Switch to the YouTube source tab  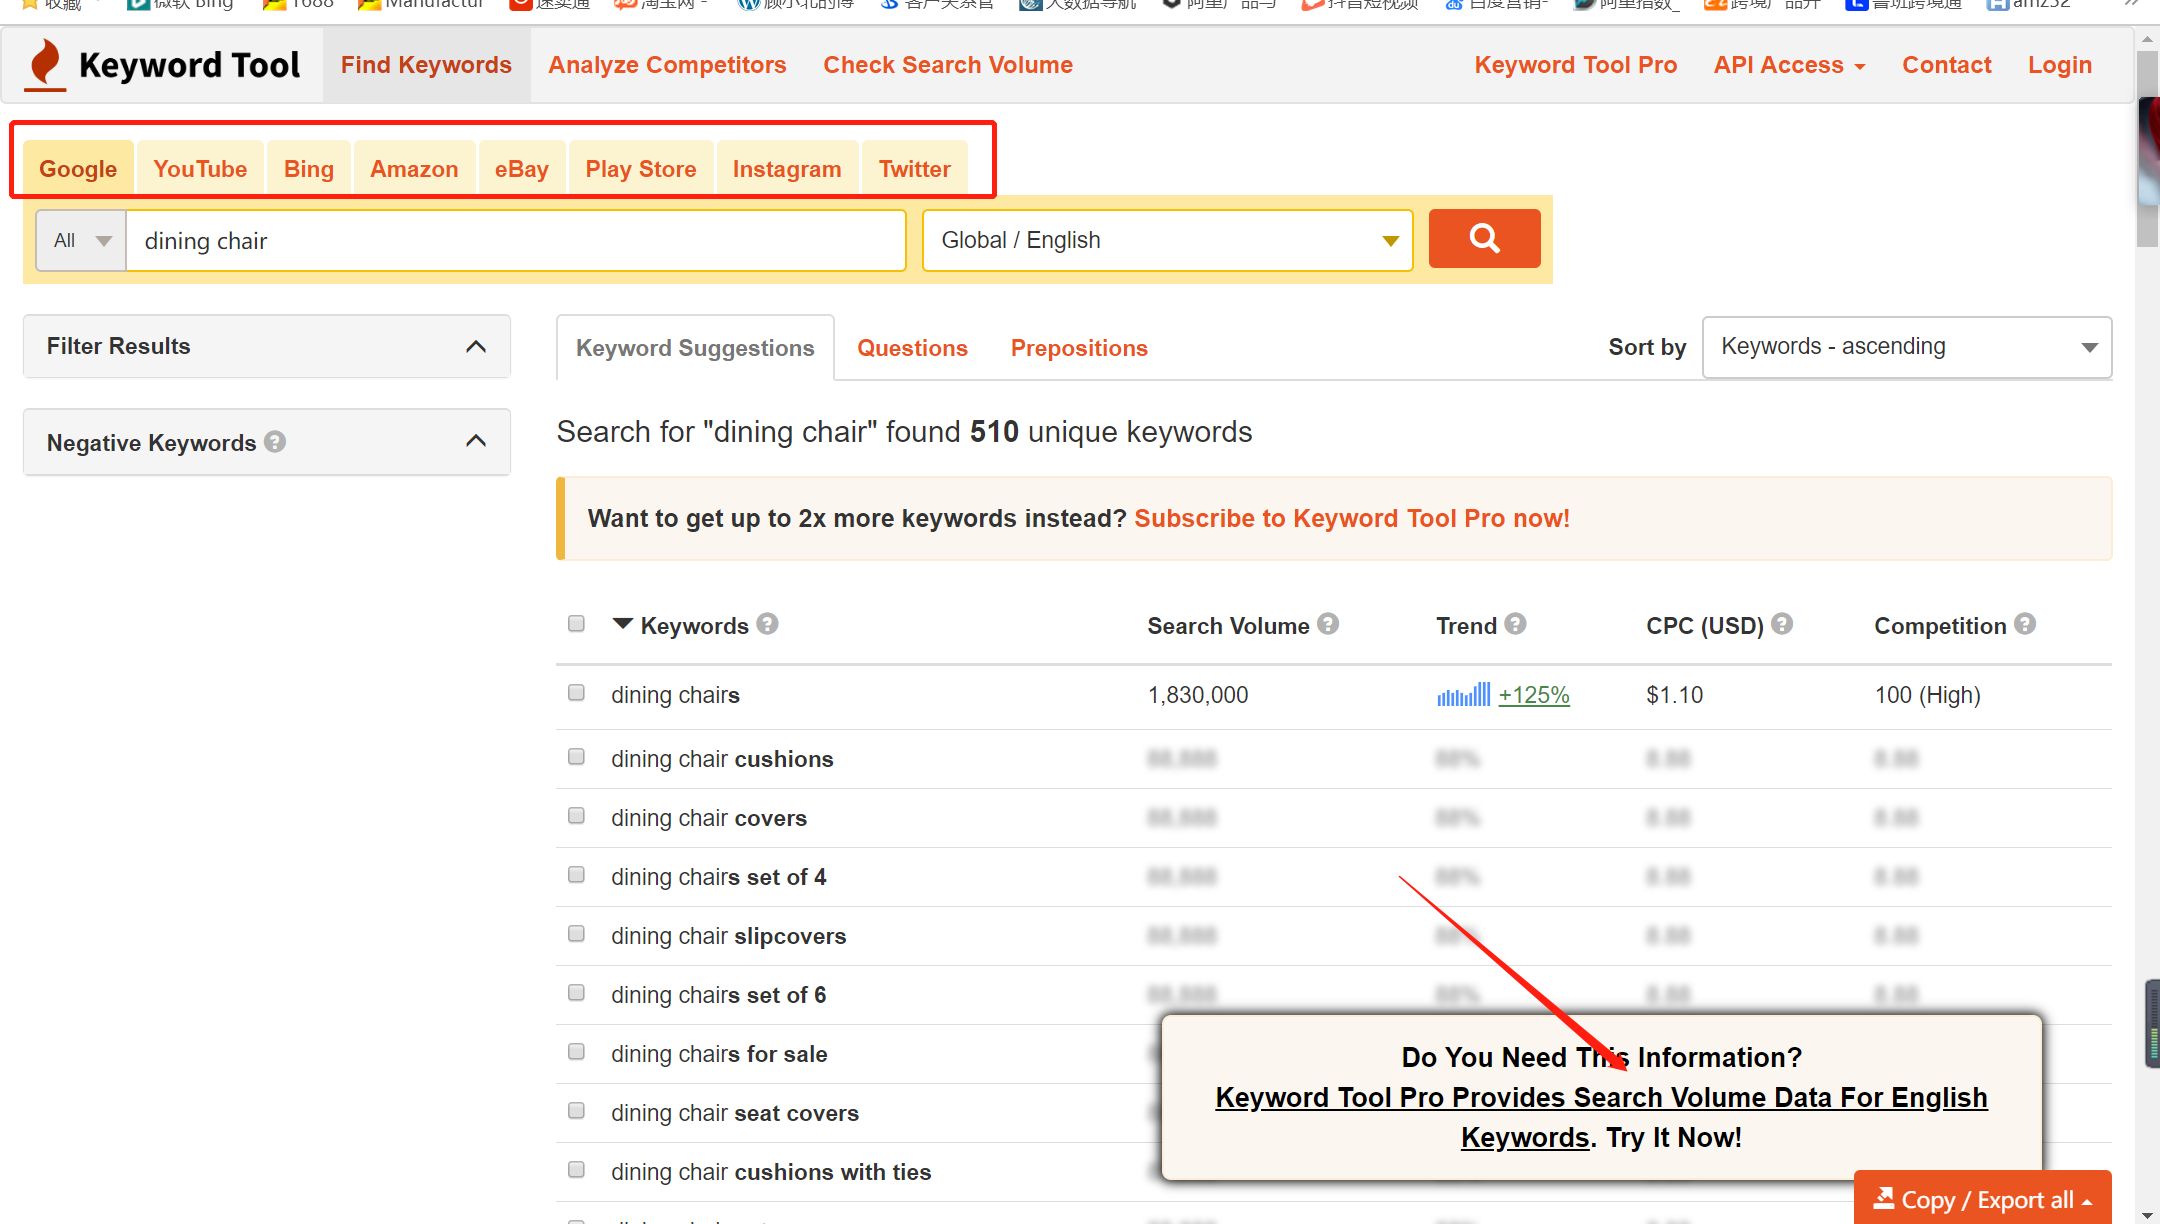pyautogui.click(x=200, y=169)
